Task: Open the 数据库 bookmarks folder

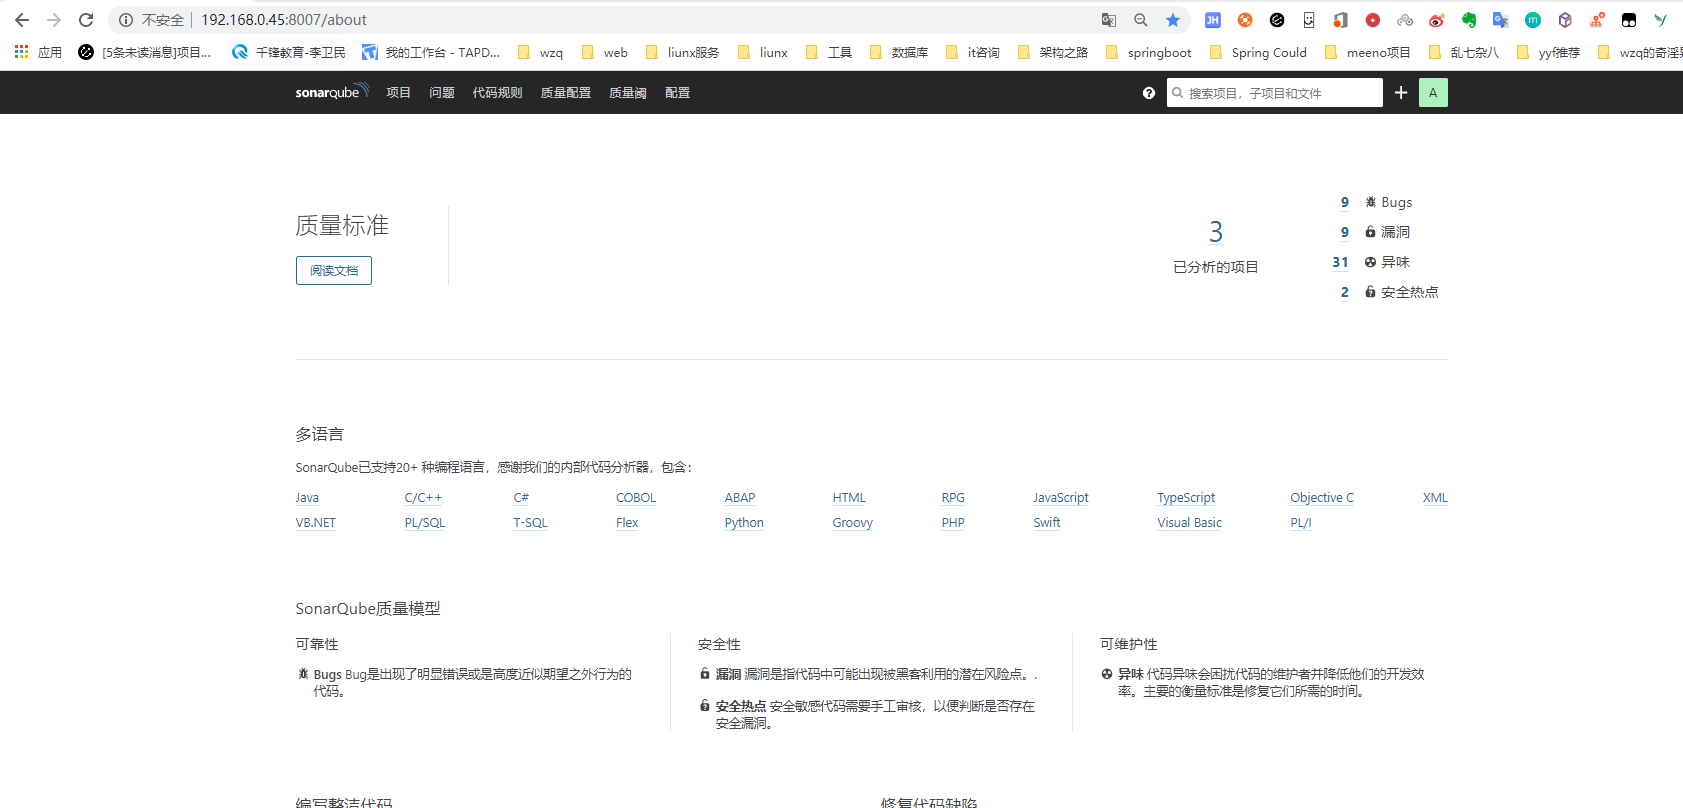Action: 899,52
